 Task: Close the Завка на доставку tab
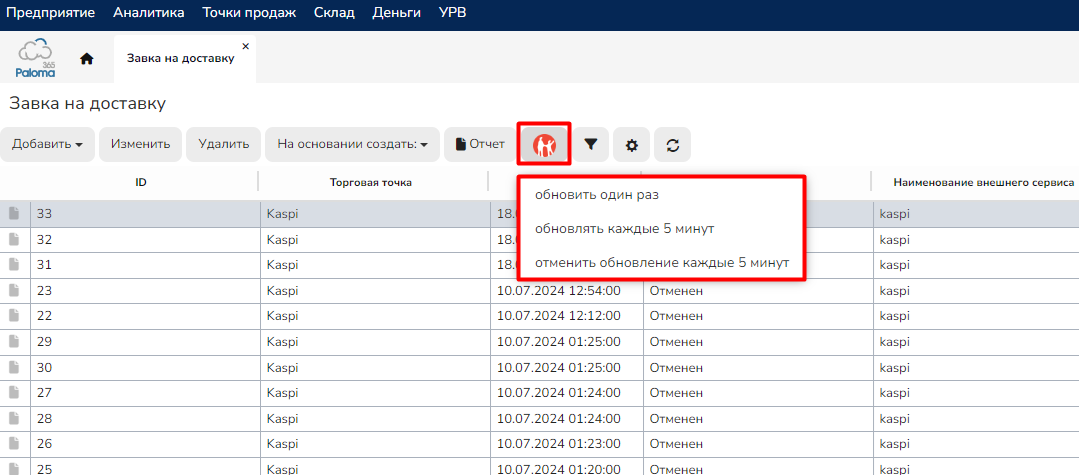pos(246,46)
